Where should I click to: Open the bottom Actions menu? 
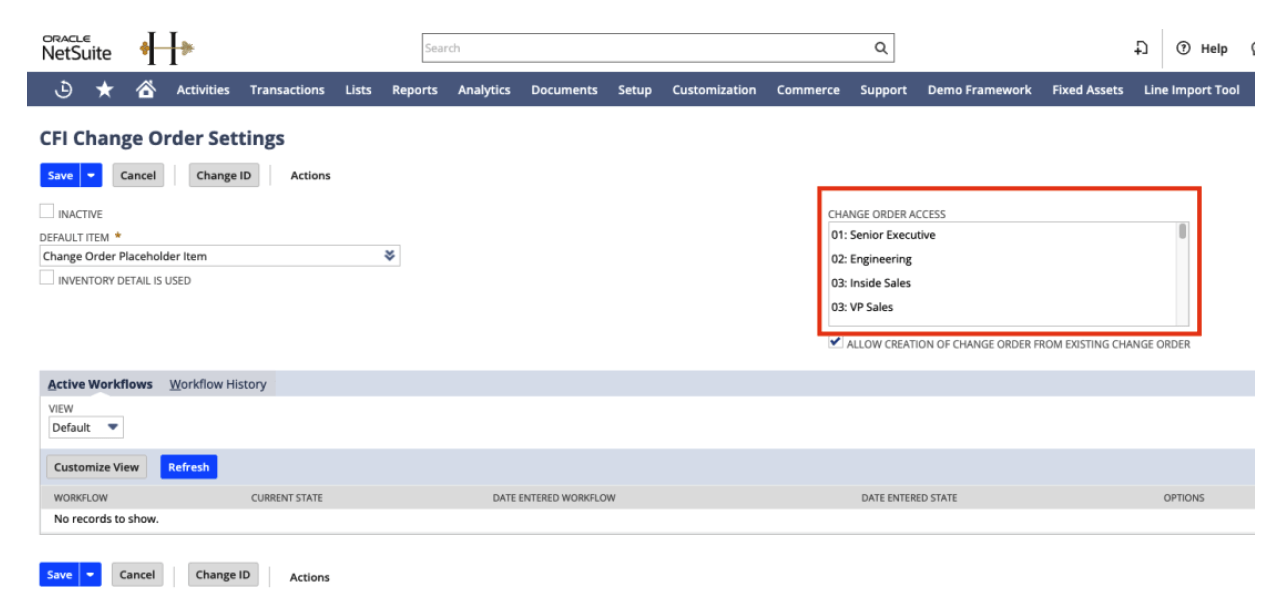tap(309, 577)
